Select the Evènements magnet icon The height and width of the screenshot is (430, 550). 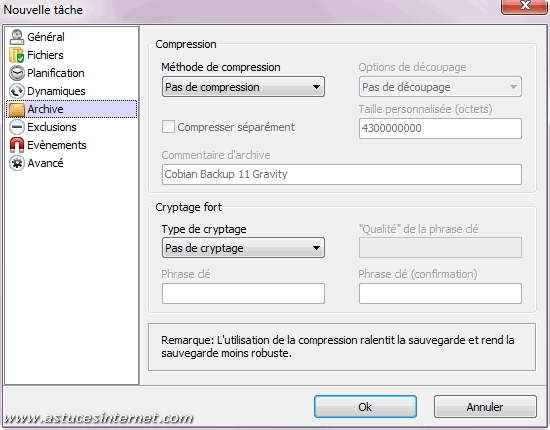[x=16, y=145]
